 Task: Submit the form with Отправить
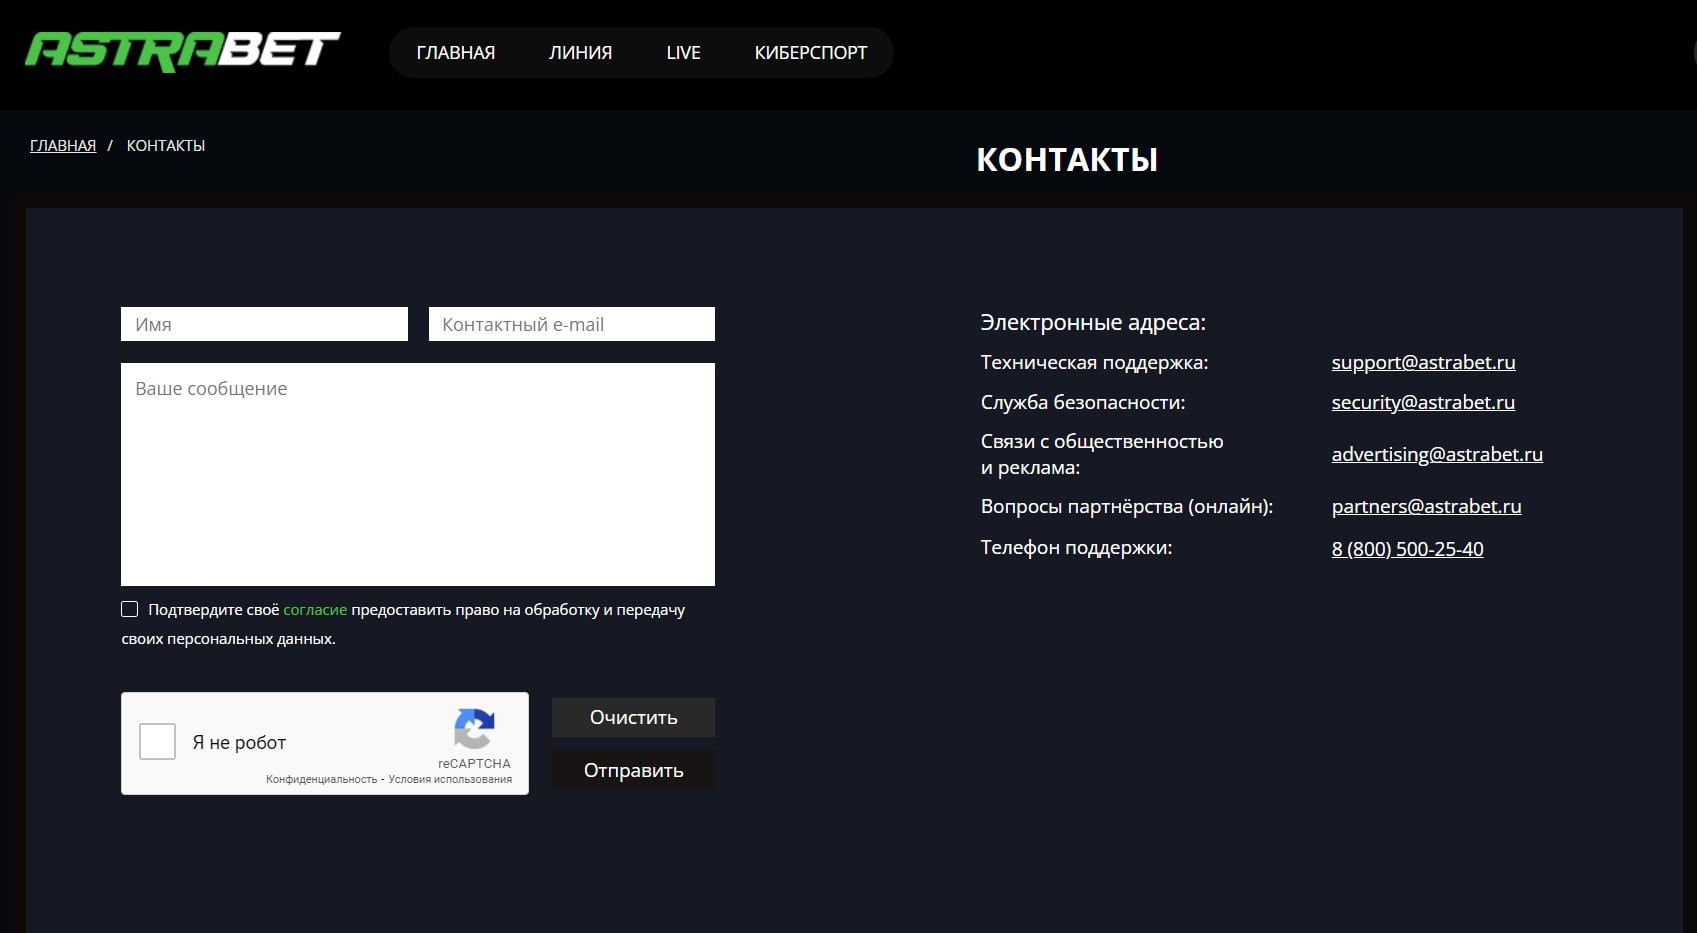633,770
